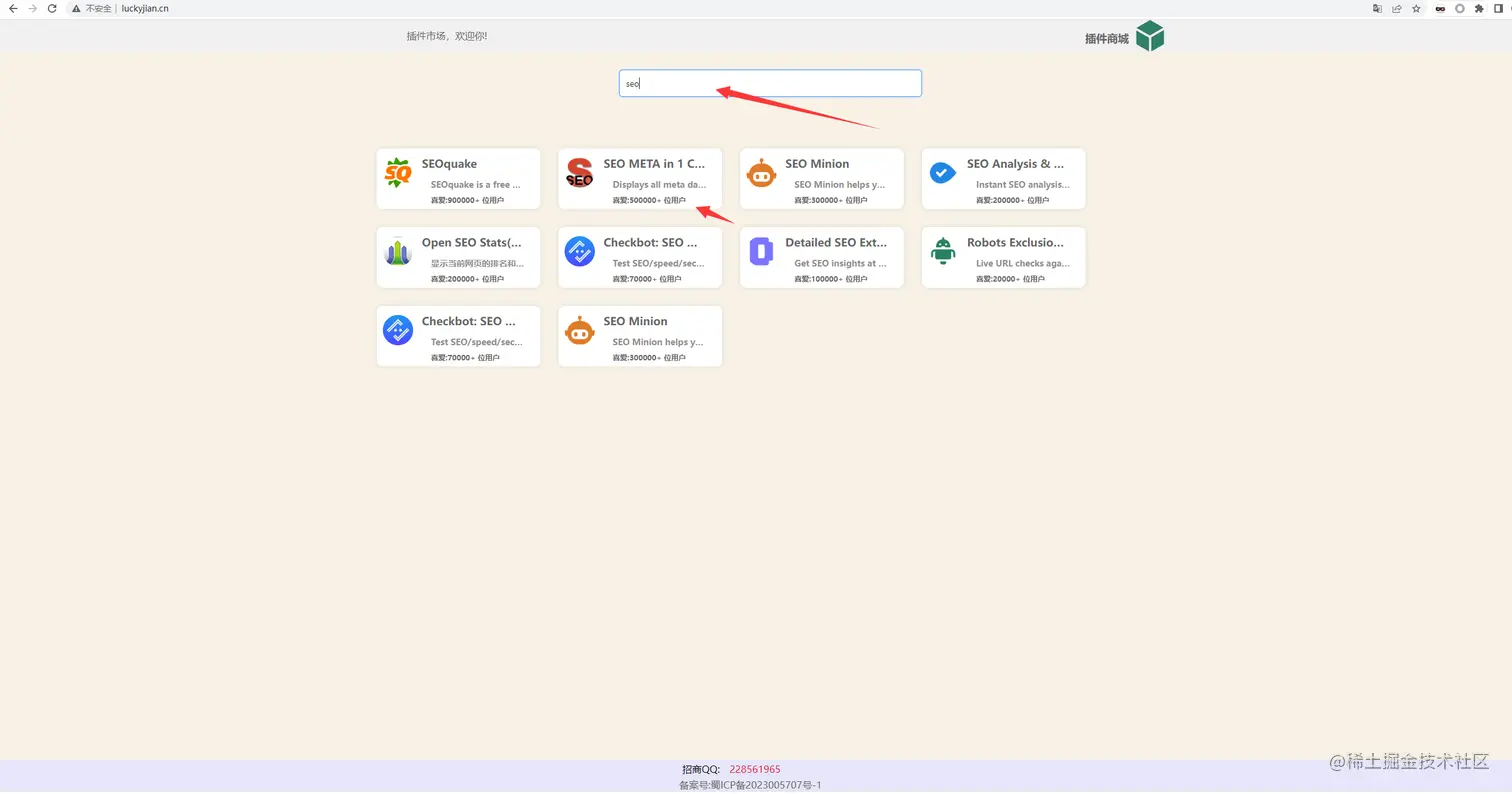This screenshot has height=794, width=1512.
Task: Click the Robots Exclusion green robot icon
Action: [943, 252]
